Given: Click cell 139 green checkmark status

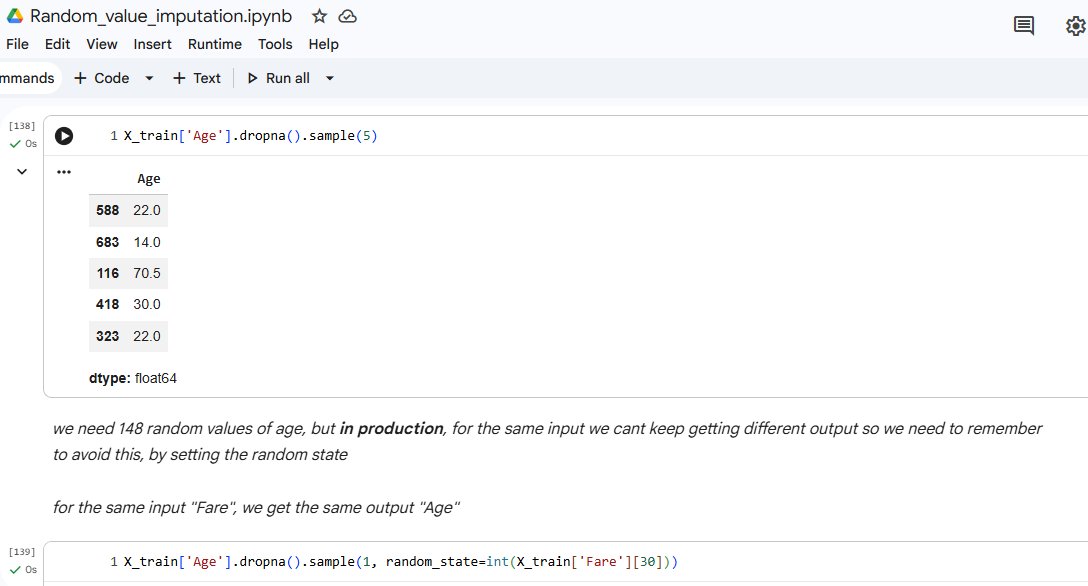Looking at the screenshot, I should click(x=15, y=570).
